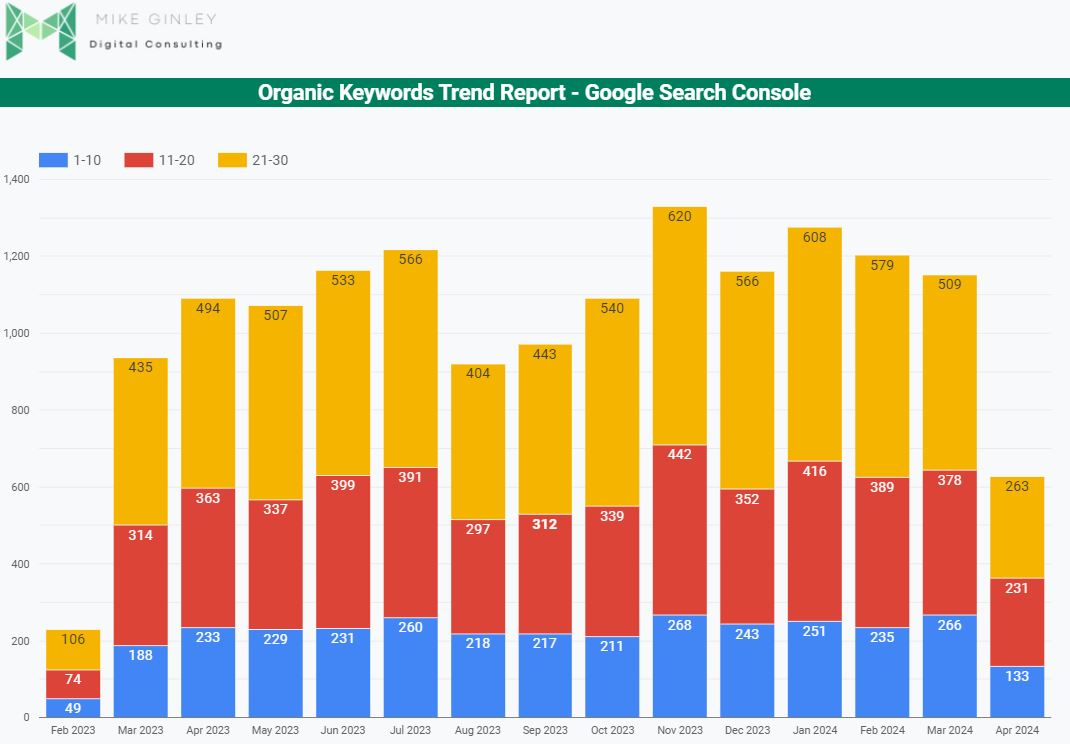Image resolution: width=1070 pixels, height=744 pixels.
Task: Click the 'MIKE GINLEY' name text
Action: click(x=156, y=19)
